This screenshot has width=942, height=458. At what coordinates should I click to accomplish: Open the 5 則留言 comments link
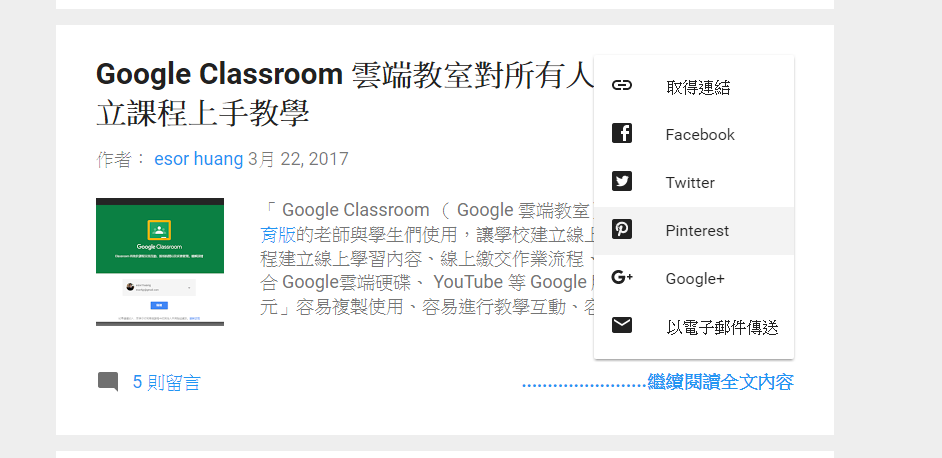pyautogui.click(x=166, y=382)
